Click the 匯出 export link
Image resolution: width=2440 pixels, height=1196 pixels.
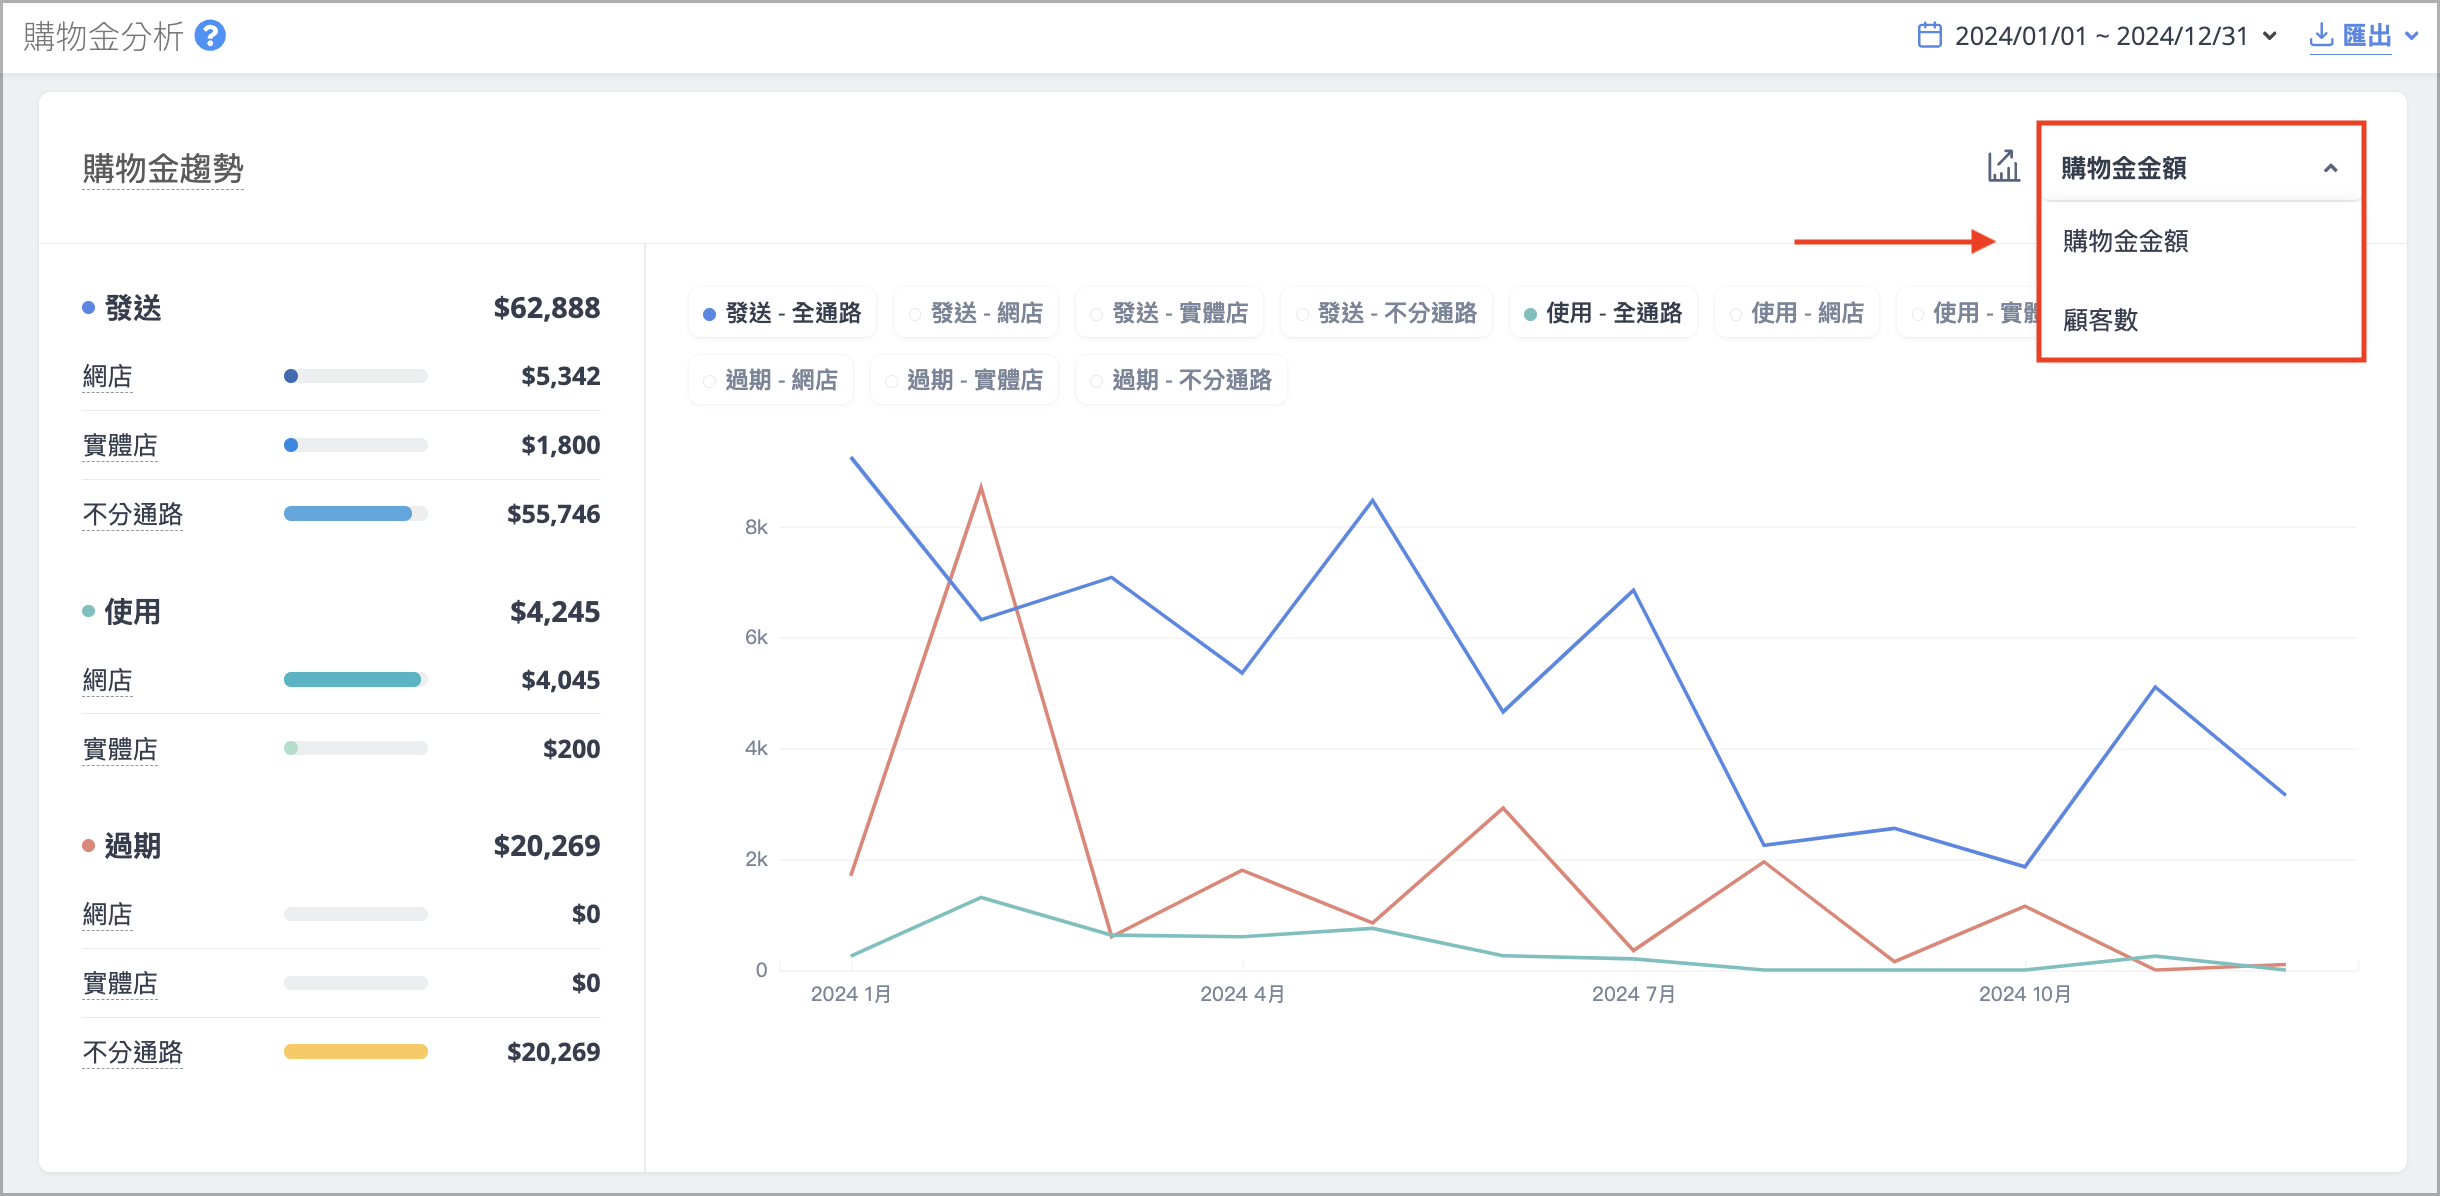click(x=2367, y=36)
